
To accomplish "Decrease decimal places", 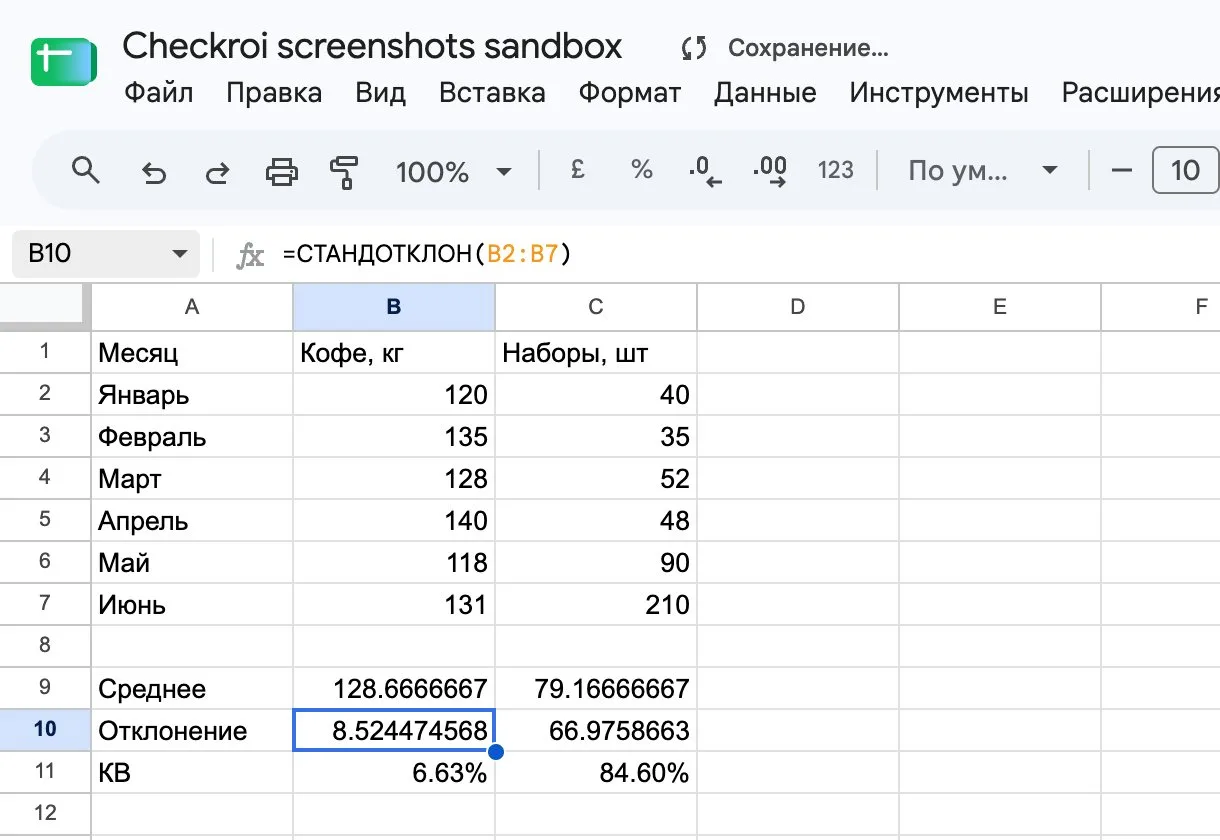I will pyautogui.click(x=705, y=171).
